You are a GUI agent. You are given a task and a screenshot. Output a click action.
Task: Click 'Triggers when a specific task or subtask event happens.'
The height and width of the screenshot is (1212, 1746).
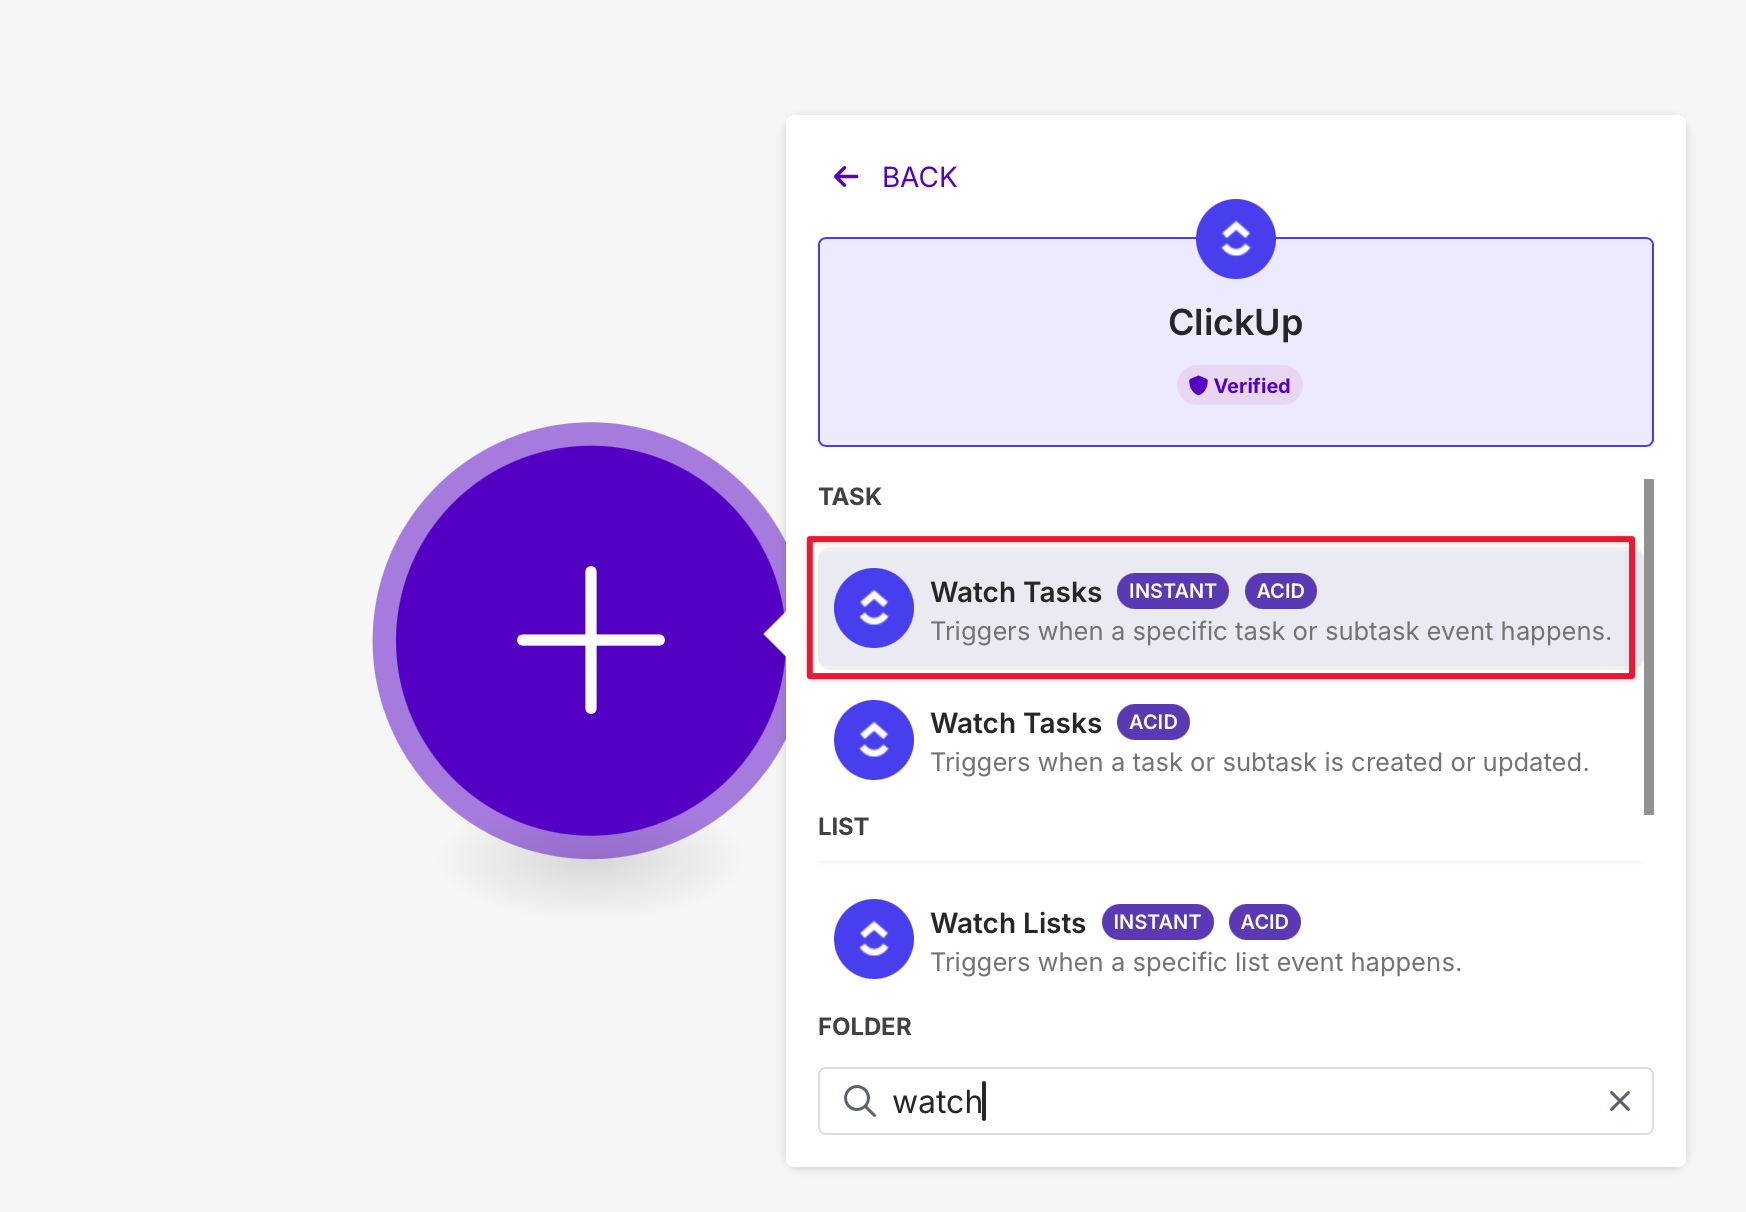(x=1271, y=631)
